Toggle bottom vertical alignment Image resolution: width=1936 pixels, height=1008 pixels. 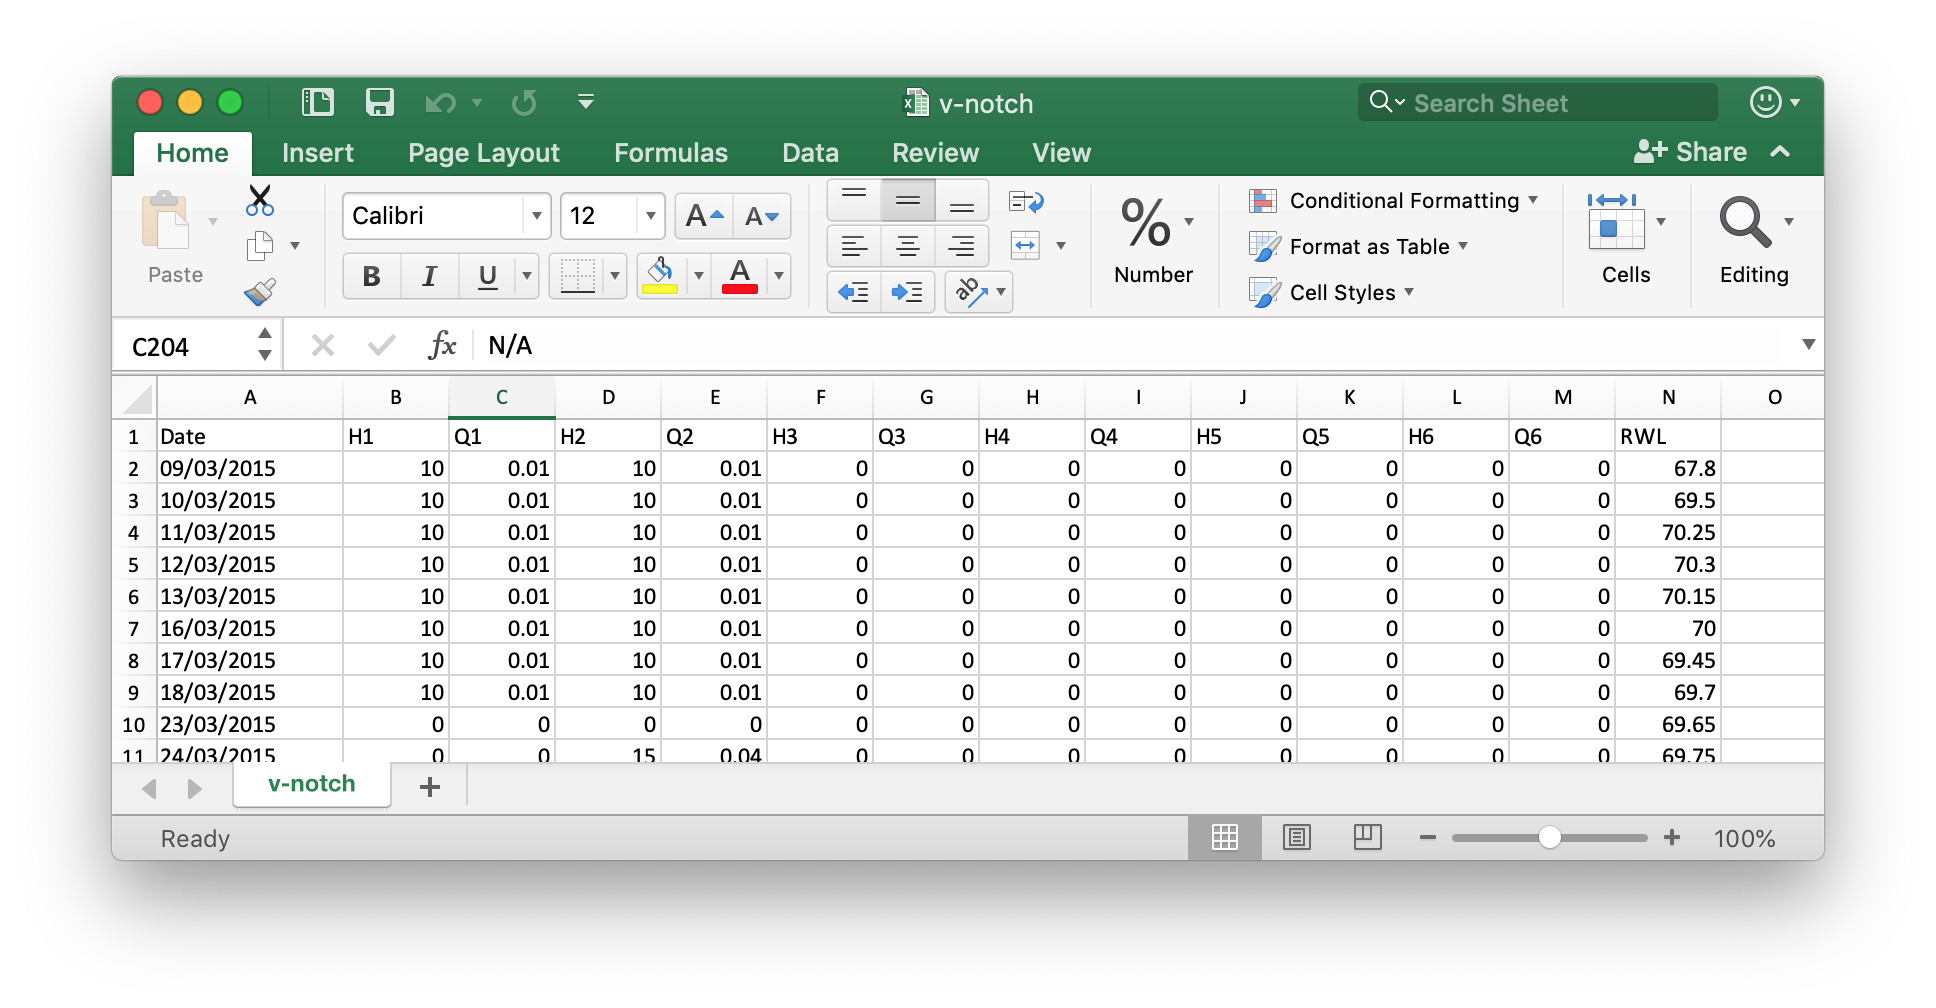point(962,200)
